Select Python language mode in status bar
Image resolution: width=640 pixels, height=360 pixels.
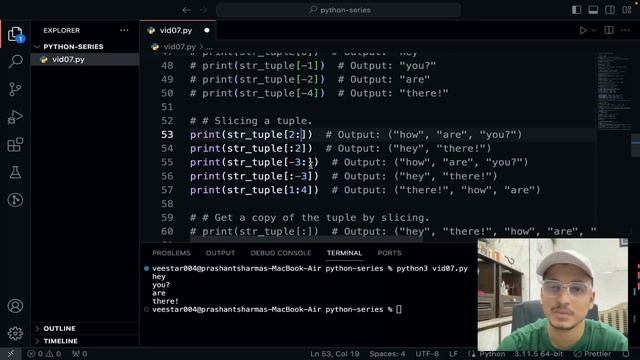[492, 354]
